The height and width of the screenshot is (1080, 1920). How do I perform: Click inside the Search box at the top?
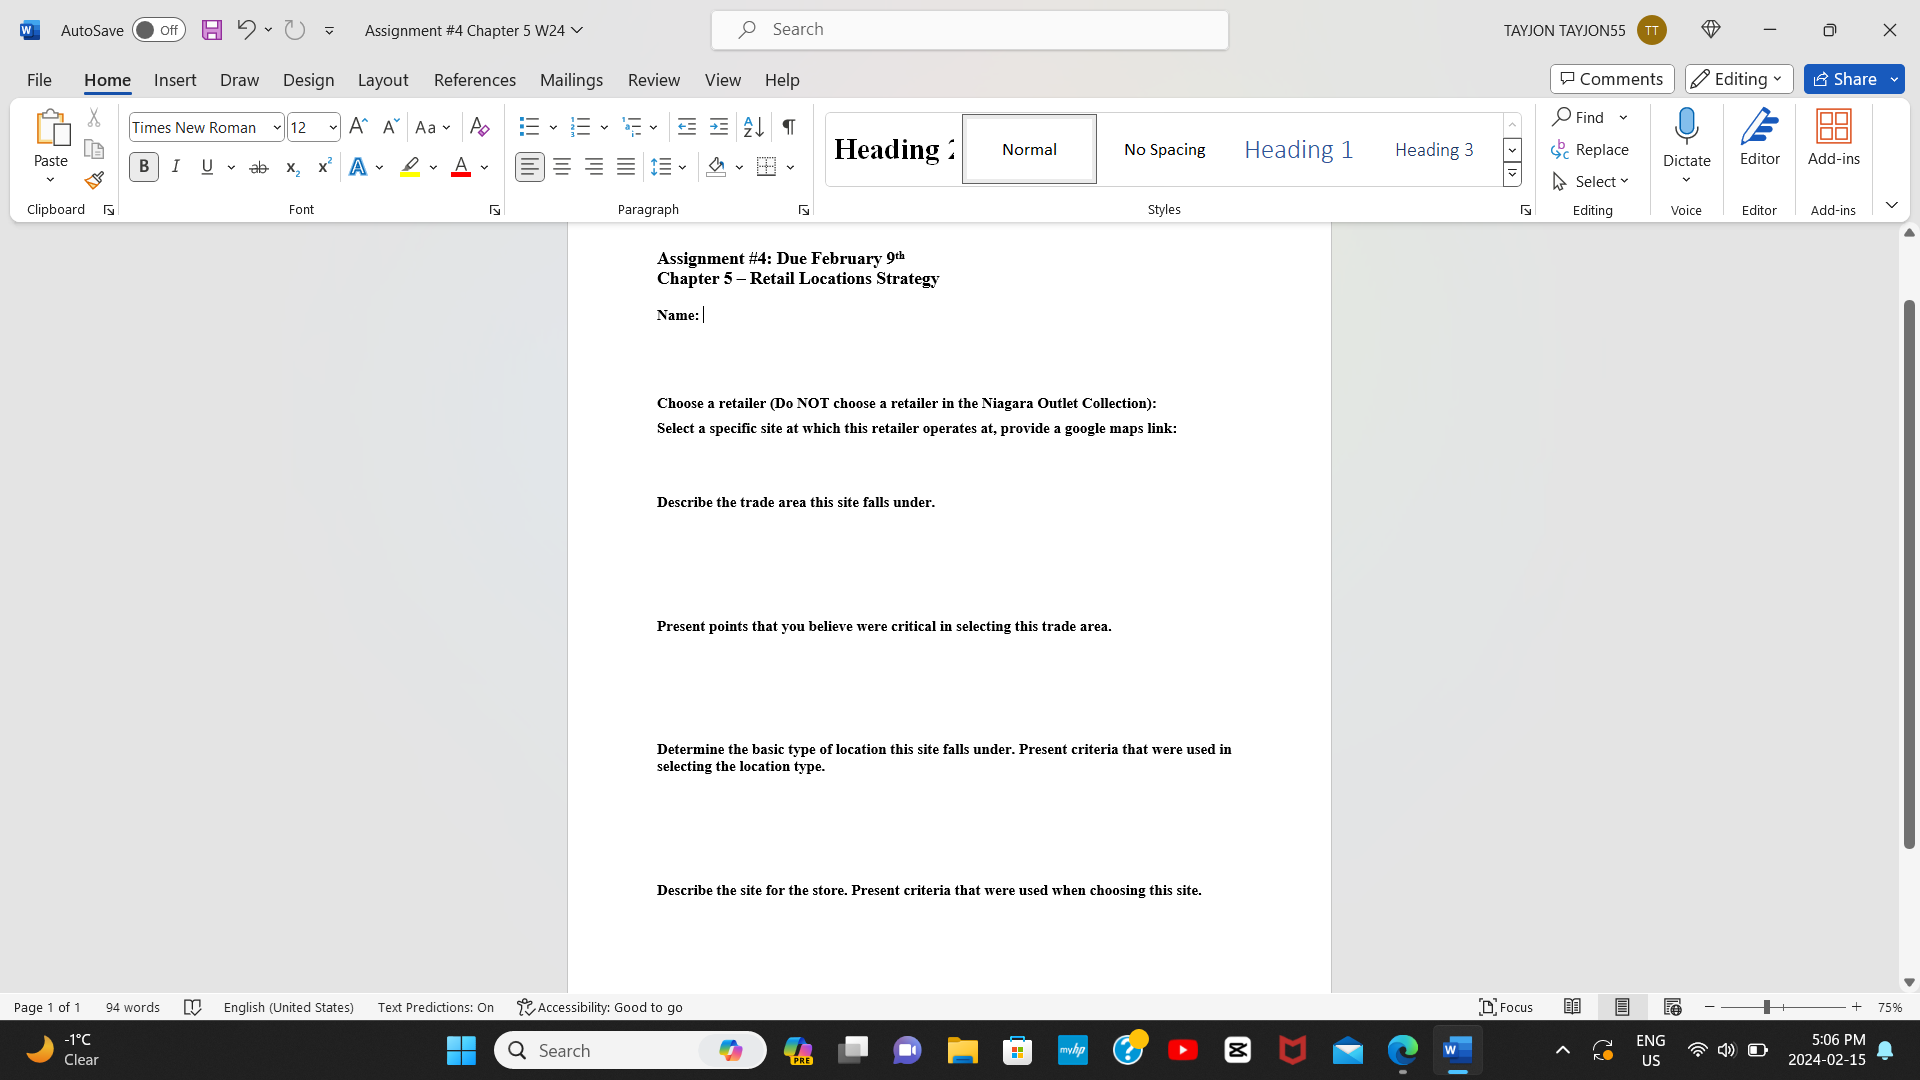pos(968,30)
